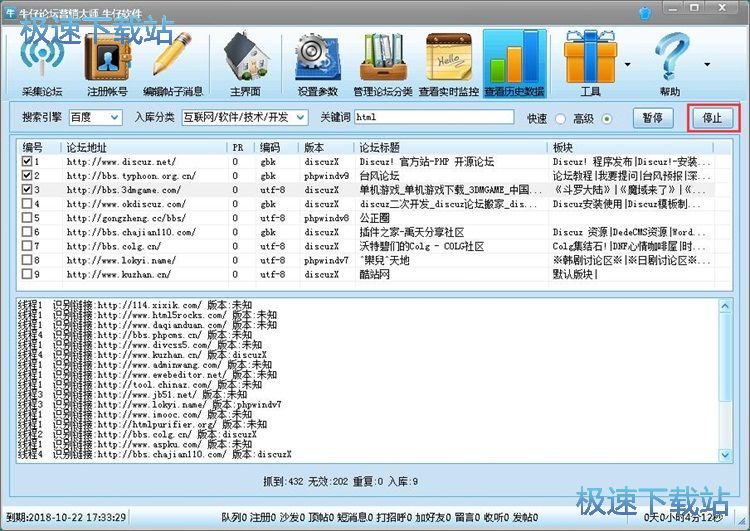Click the 关键词 html input field

coord(434,117)
